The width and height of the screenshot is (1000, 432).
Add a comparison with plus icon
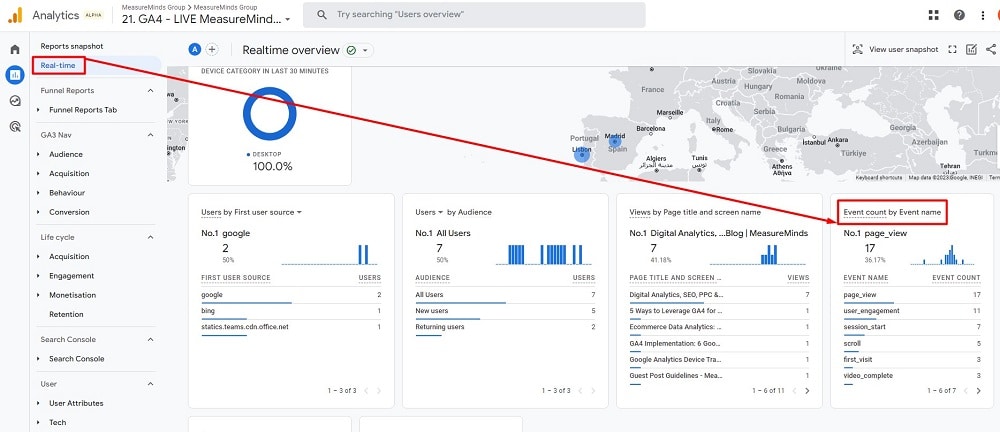tap(212, 49)
